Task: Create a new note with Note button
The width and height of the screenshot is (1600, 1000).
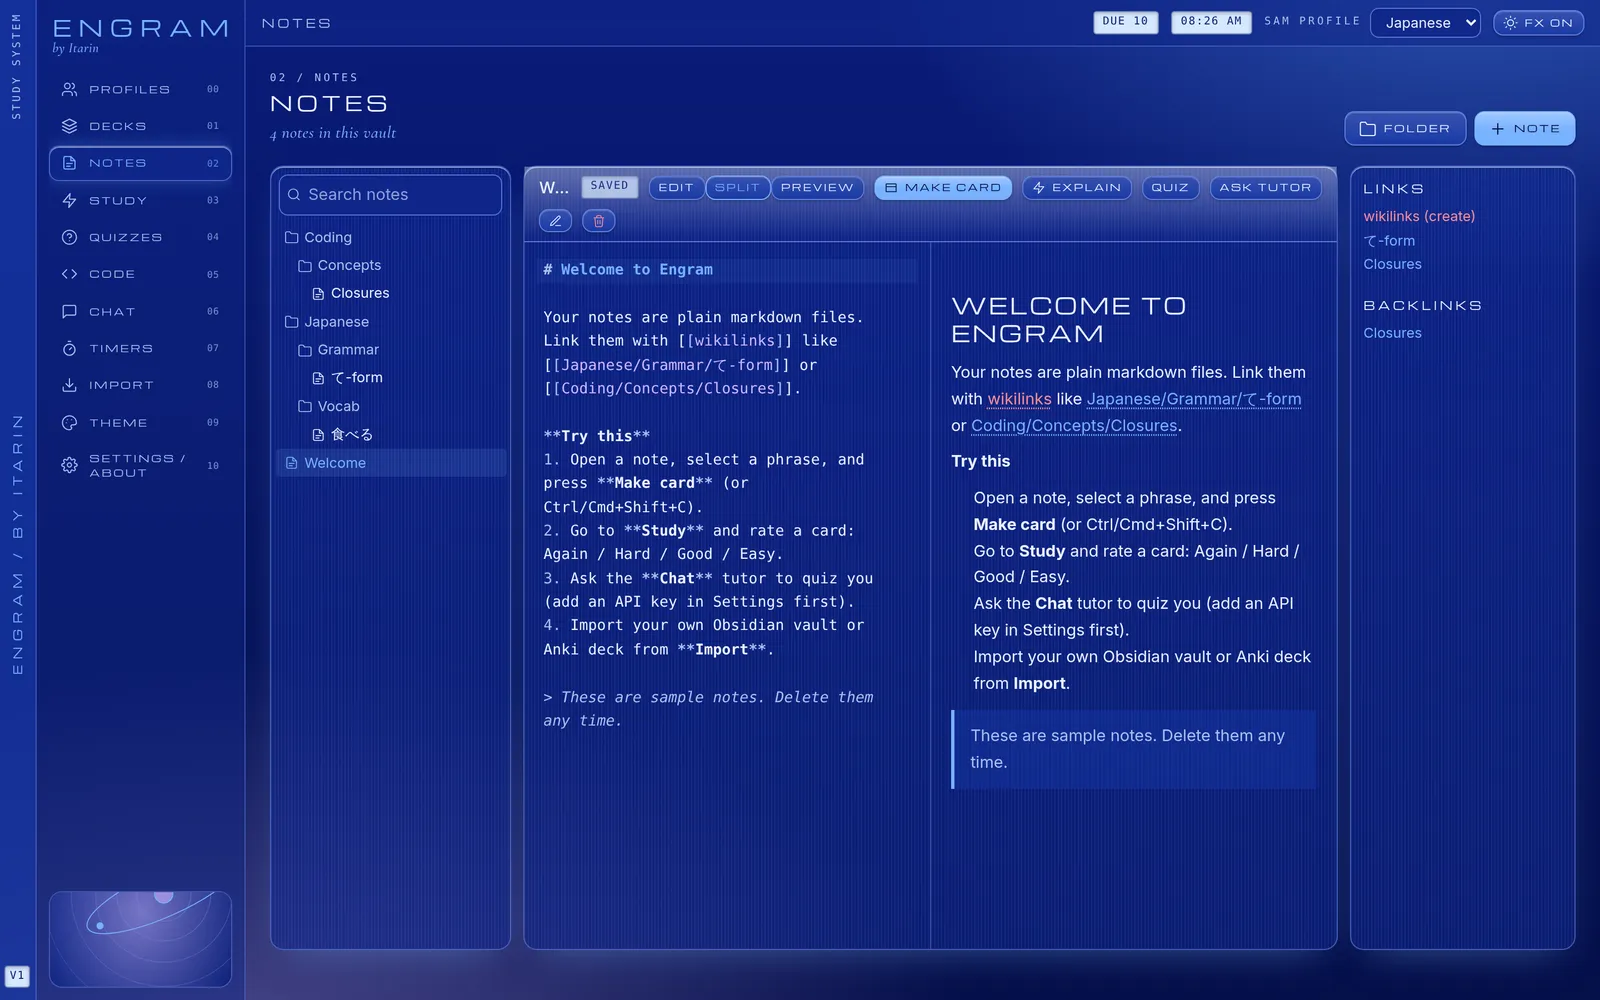Action: pos(1525,128)
